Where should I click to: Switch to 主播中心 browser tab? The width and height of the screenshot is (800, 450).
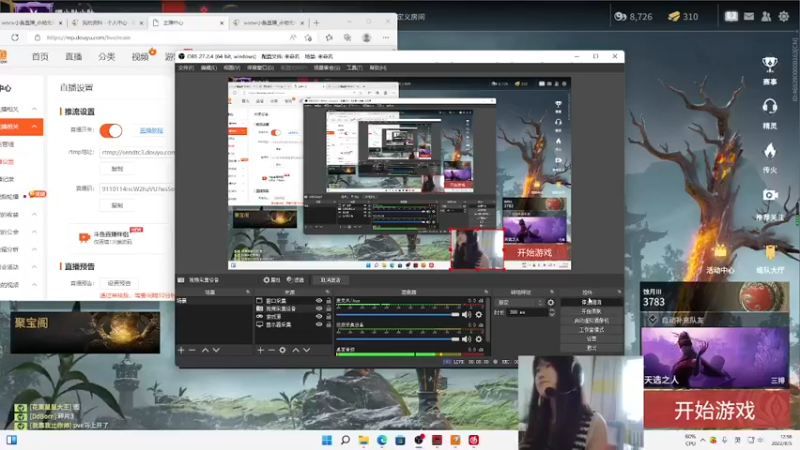click(188, 22)
